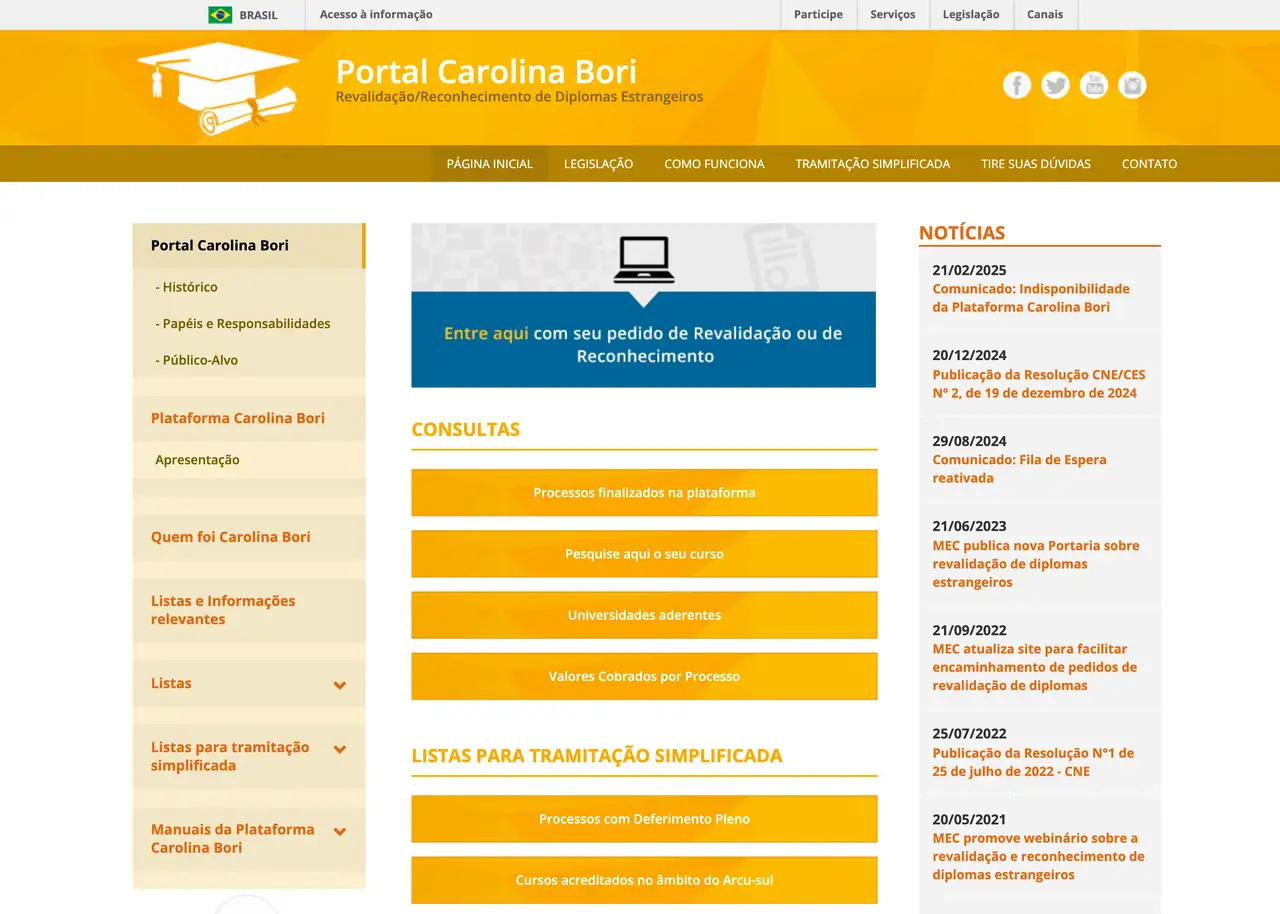Click the Portal Carolina Bori header title
This screenshot has height=914, width=1280.
(x=486, y=72)
